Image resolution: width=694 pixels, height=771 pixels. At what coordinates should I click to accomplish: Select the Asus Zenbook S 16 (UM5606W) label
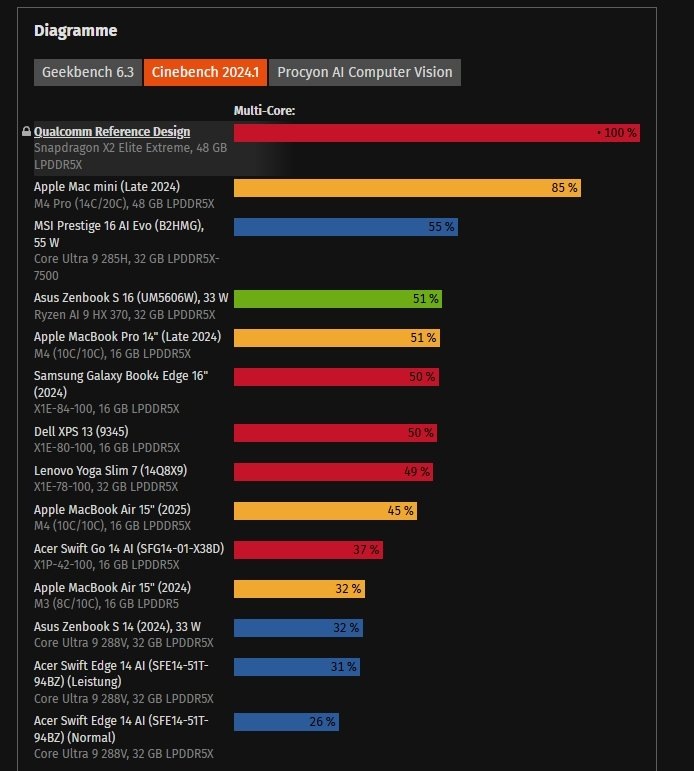click(131, 298)
